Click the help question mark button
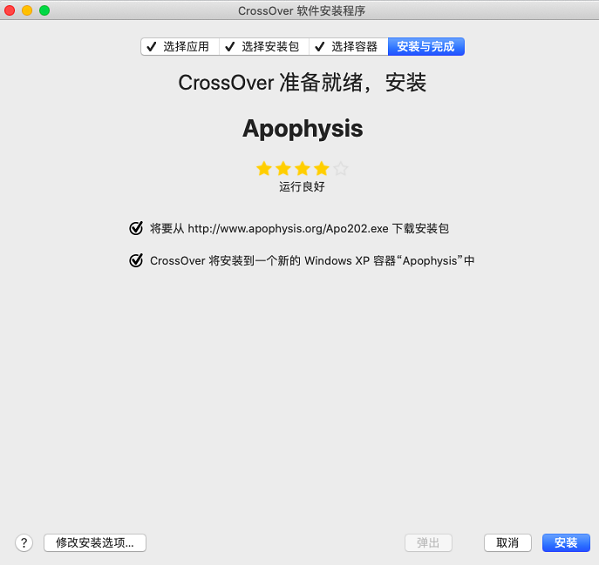The height and width of the screenshot is (565, 599). [x=24, y=542]
